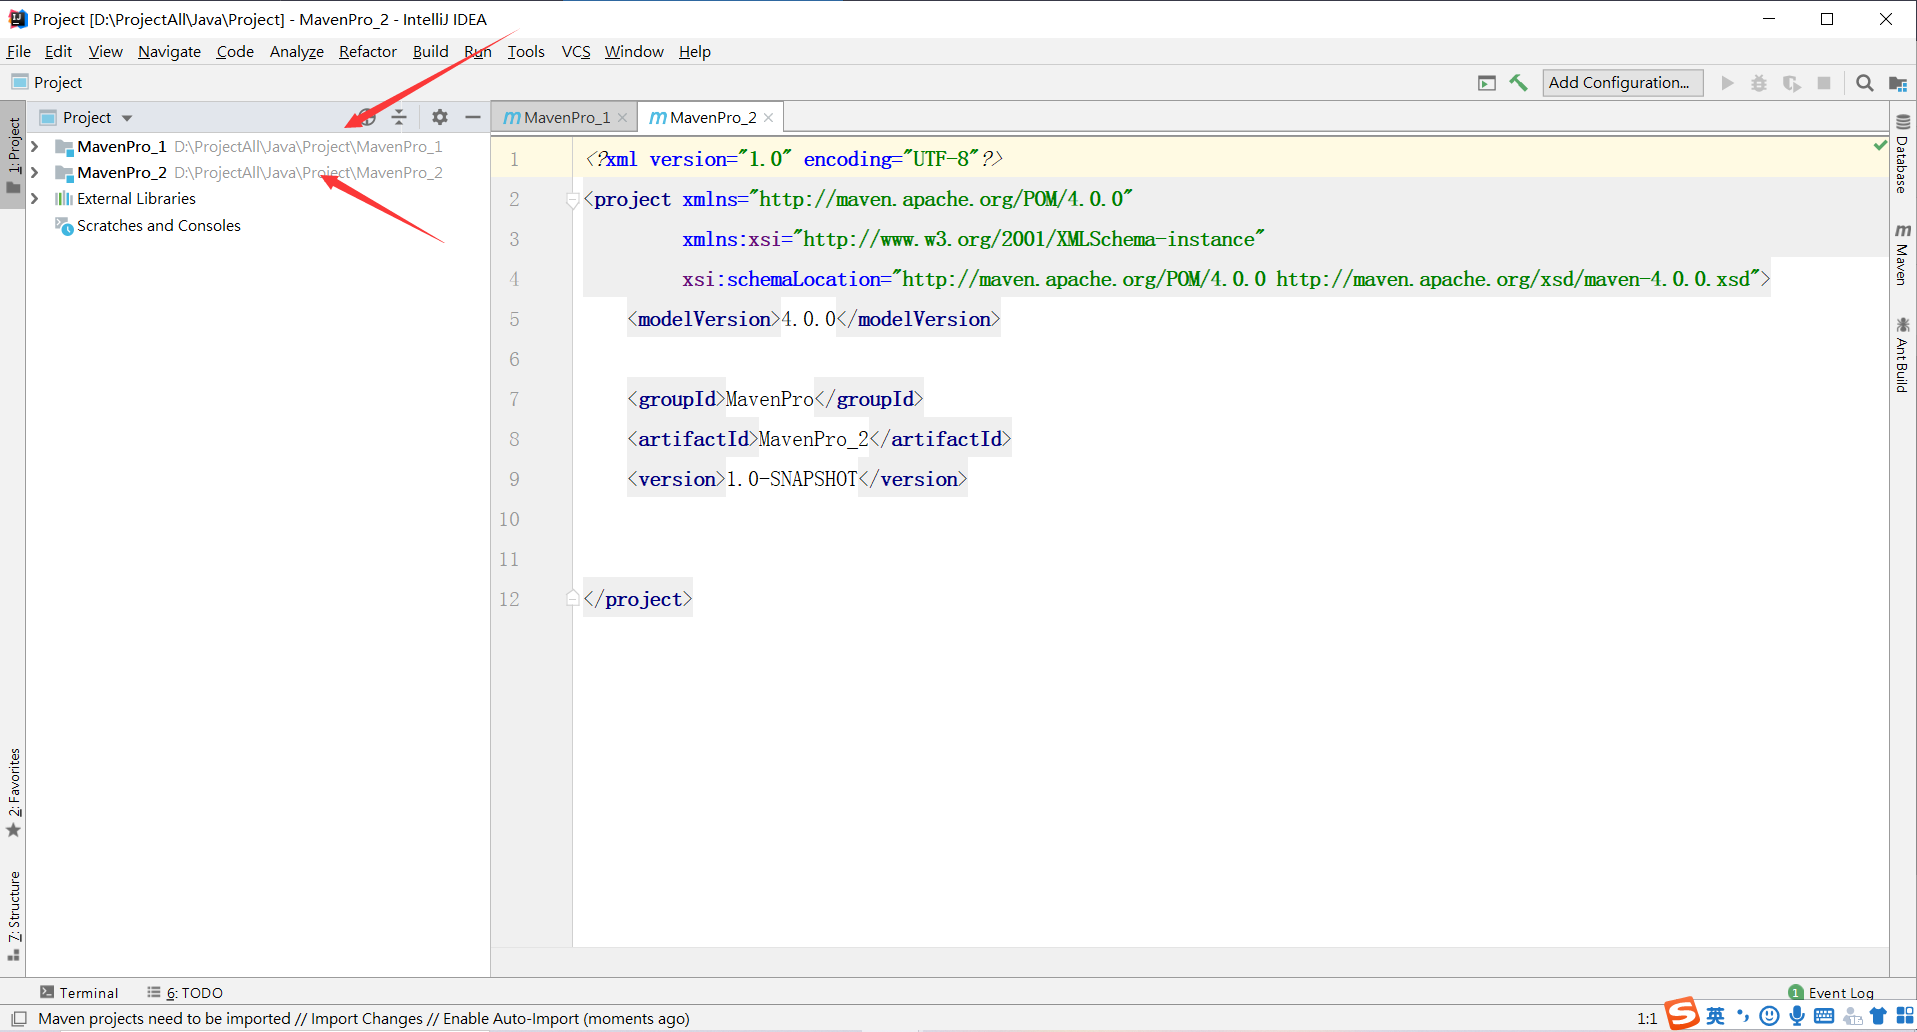Click the Debug bug icon
Viewport: 1917px width, 1032px height.
[1759, 83]
